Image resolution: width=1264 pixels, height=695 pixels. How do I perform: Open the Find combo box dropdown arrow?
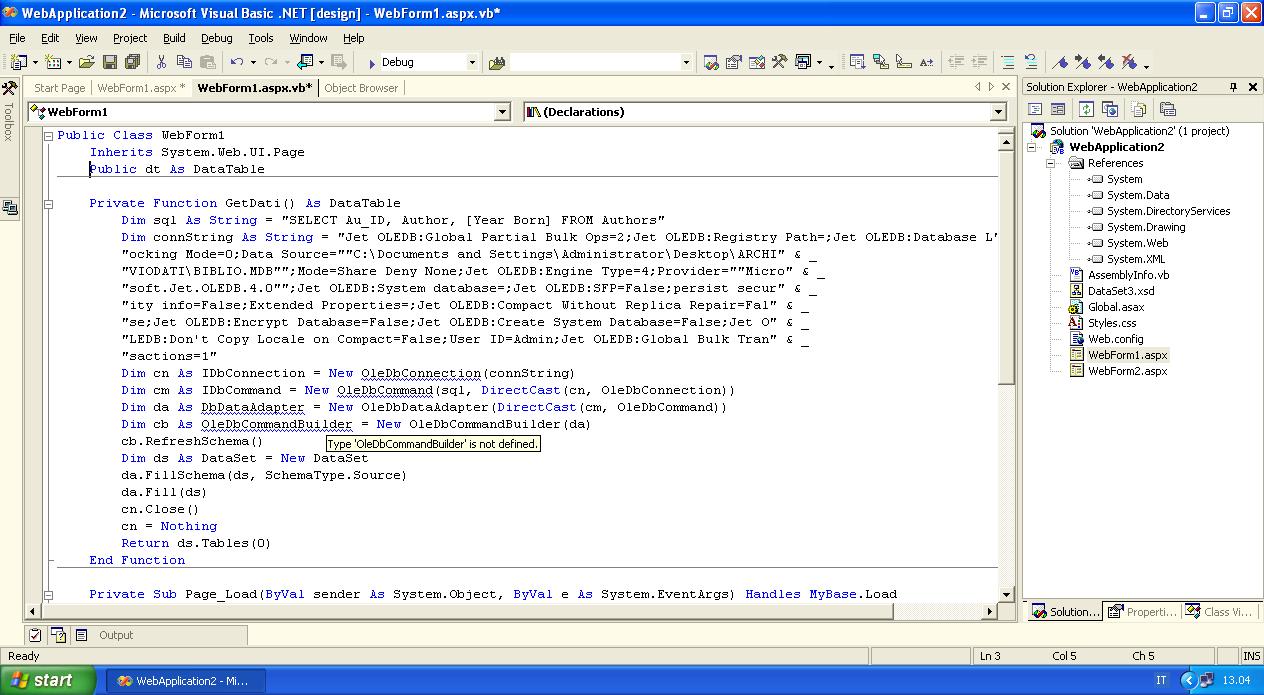tap(686, 62)
